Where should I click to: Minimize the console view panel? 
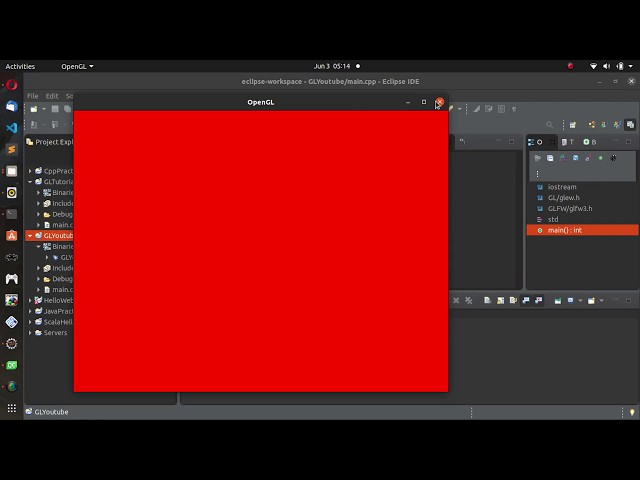click(616, 300)
